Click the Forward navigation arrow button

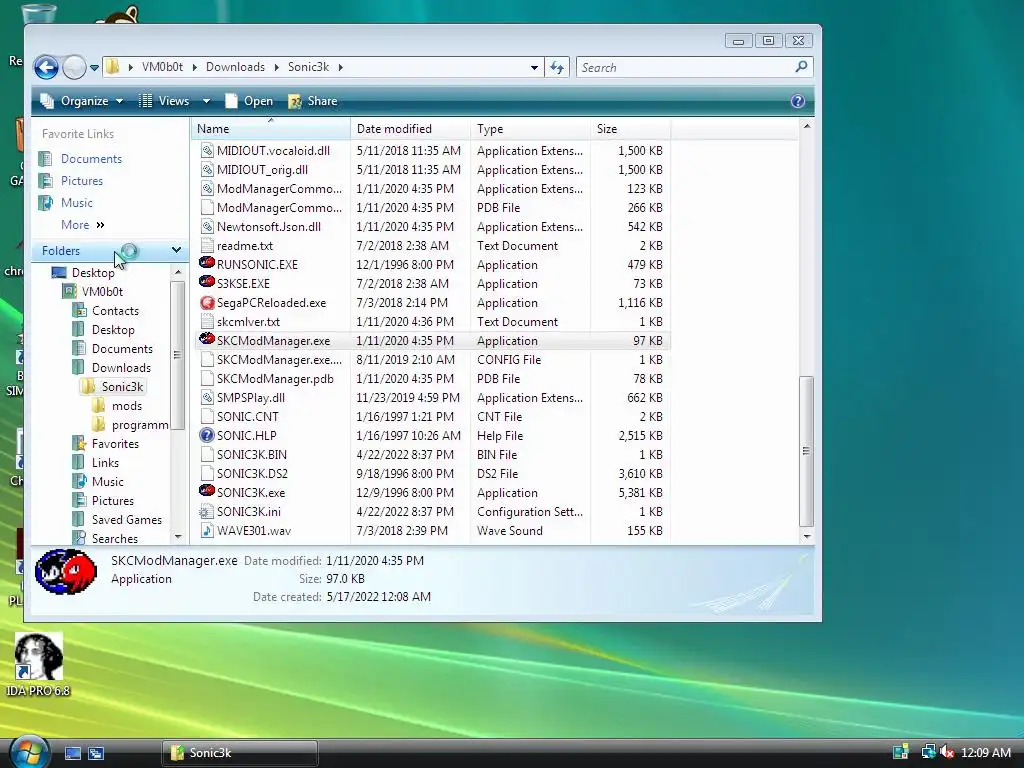tap(74, 67)
